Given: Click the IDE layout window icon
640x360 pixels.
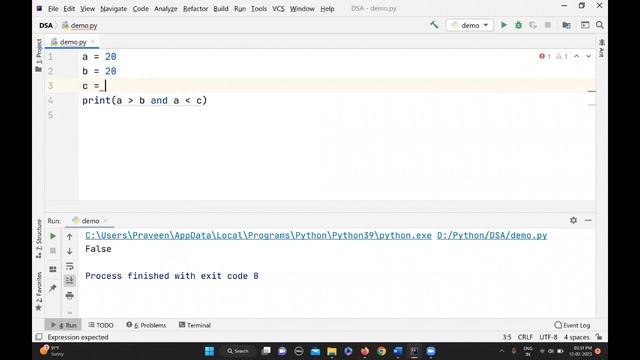Looking at the screenshot, I should tap(585, 25).
